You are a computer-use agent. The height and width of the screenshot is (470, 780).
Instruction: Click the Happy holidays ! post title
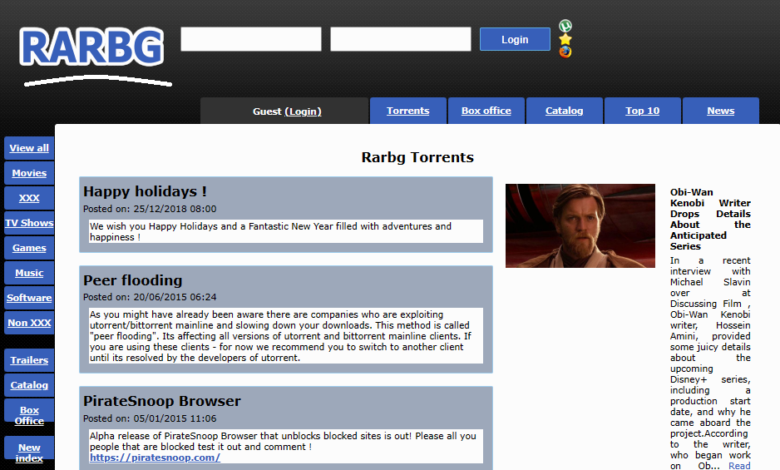point(145,191)
